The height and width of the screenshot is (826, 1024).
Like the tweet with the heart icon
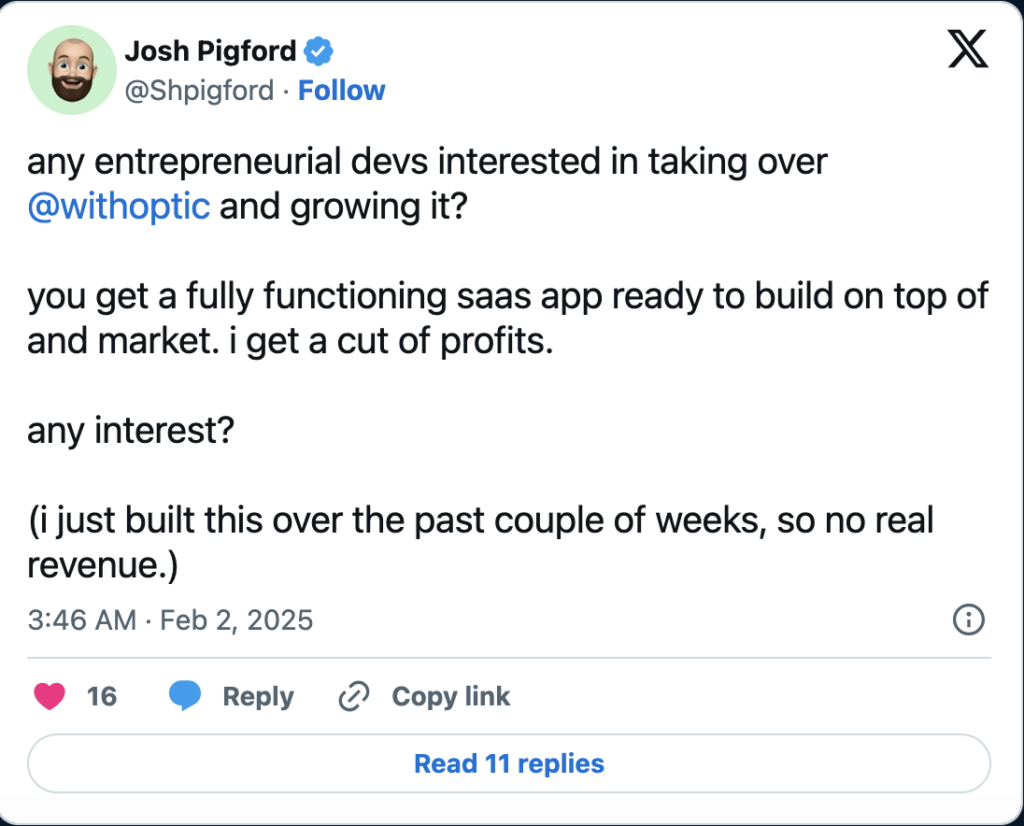(x=49, y=696)
